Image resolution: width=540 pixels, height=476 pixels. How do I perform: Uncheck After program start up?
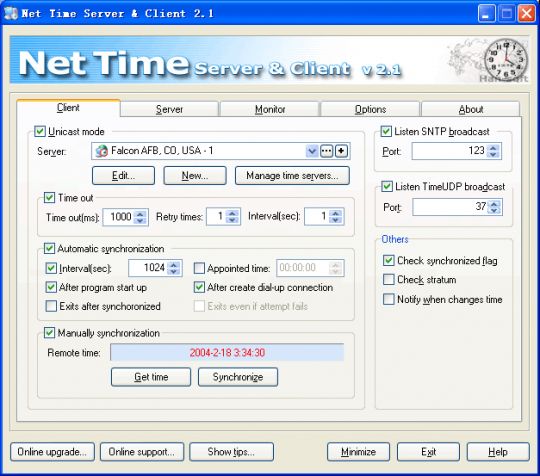[51, 287]
